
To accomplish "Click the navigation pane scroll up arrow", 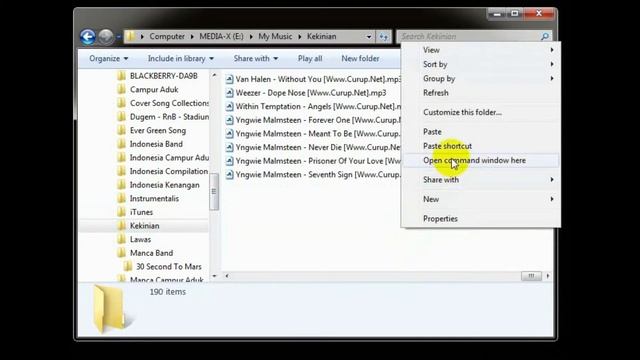I will click(x=214, y=75).
